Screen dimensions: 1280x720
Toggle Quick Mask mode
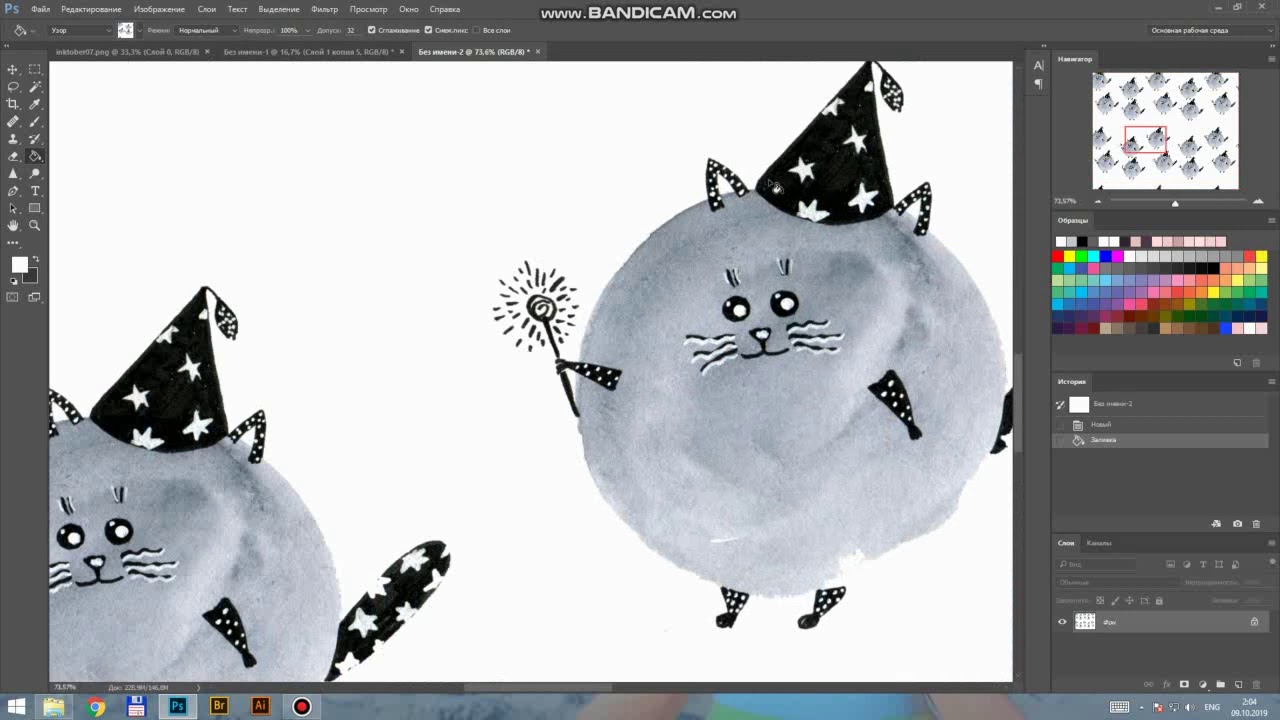(x=13, y=297)
